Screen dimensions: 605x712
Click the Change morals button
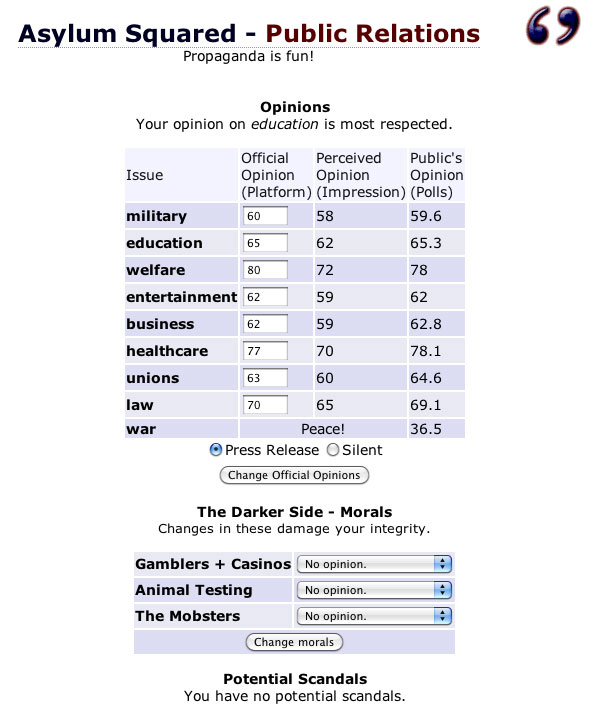click(294, 642)
